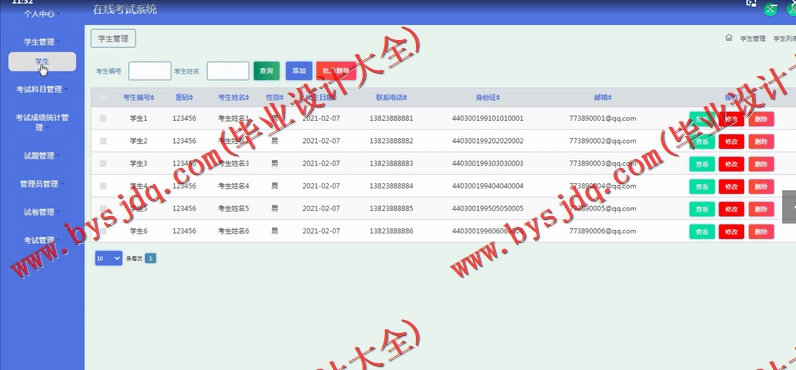Click page number 1 in the pagination
Image resolution: width=796 pixels, height=370 pixels.
coord(150,258)
